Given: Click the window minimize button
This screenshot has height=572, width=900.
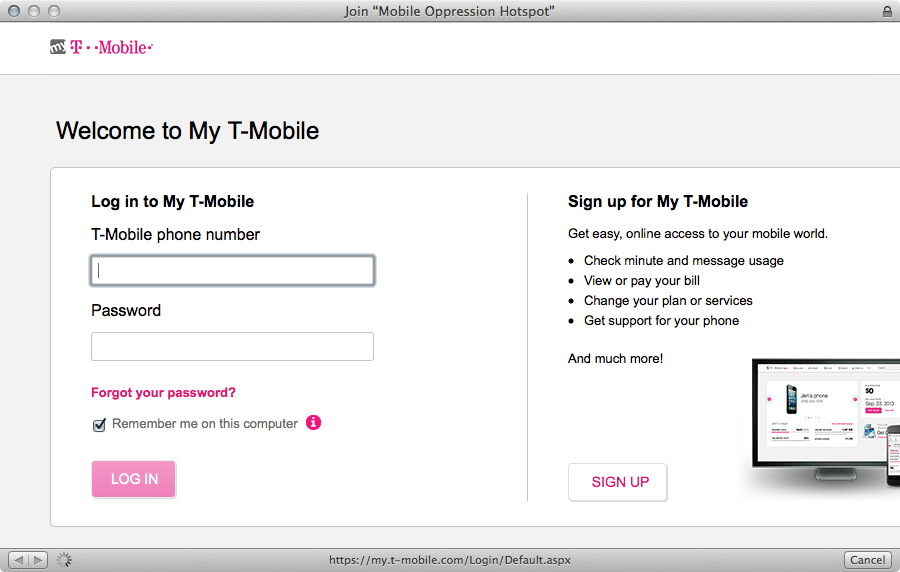Looking at the screenshot, I should pos(34,11).
